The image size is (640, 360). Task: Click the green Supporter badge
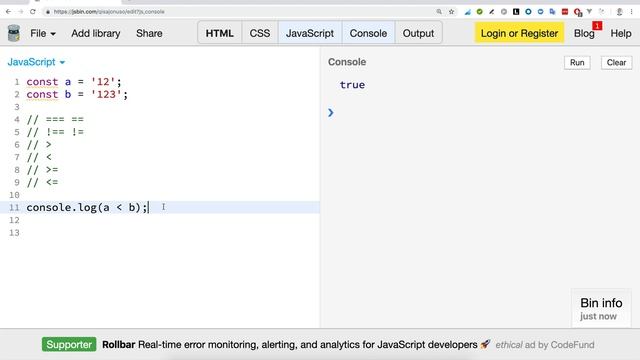pos(69,344)
